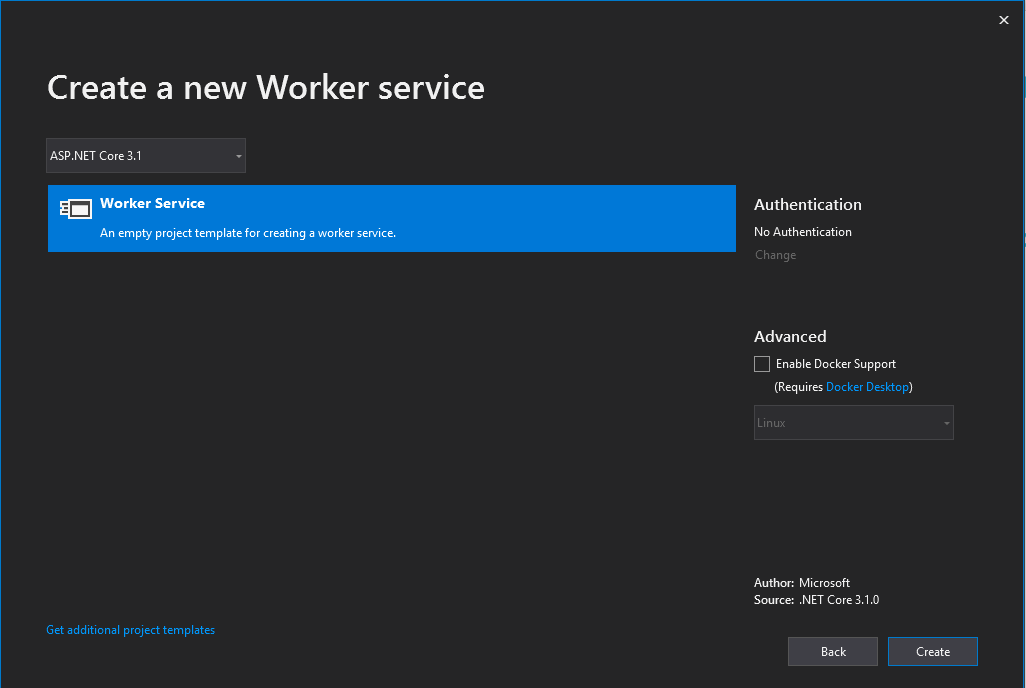Click the Change link under Authentication
Image resolution: width=1026 pixels, height=688 pixels.
(775, 254)
